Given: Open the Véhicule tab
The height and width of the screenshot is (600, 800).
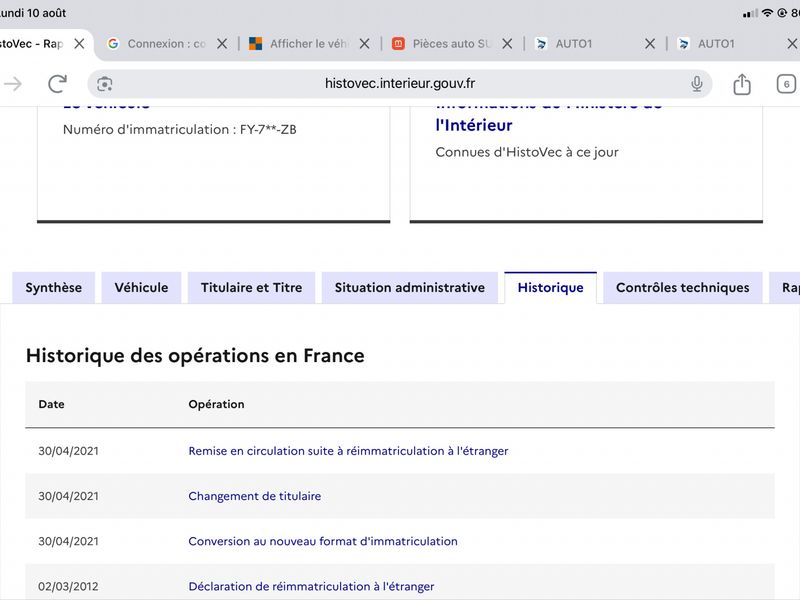Looking at the screenshot, I should (x=141, y=288).
